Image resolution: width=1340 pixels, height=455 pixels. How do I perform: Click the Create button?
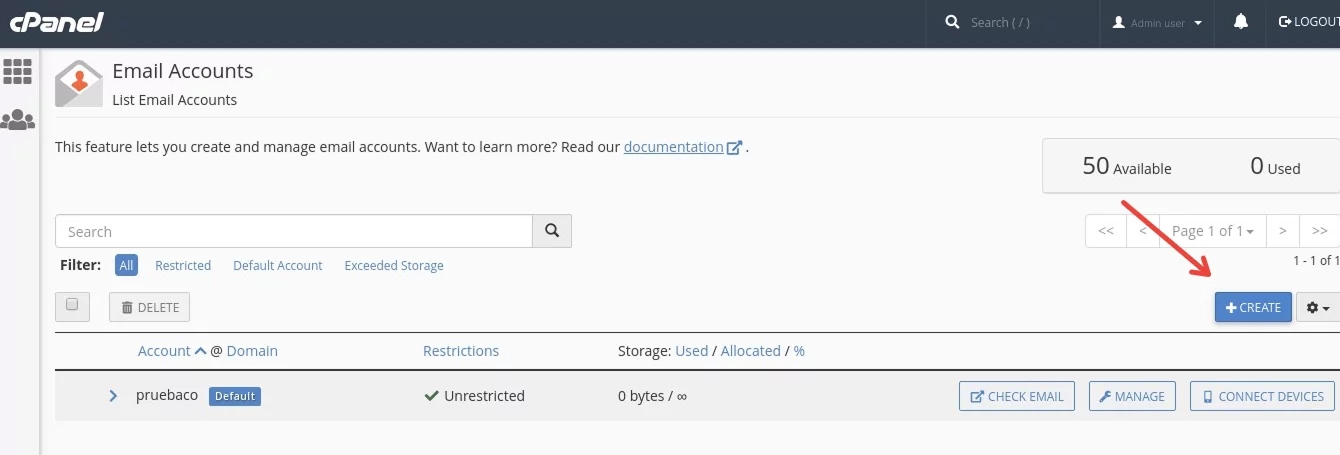[x=1253, y=308]
